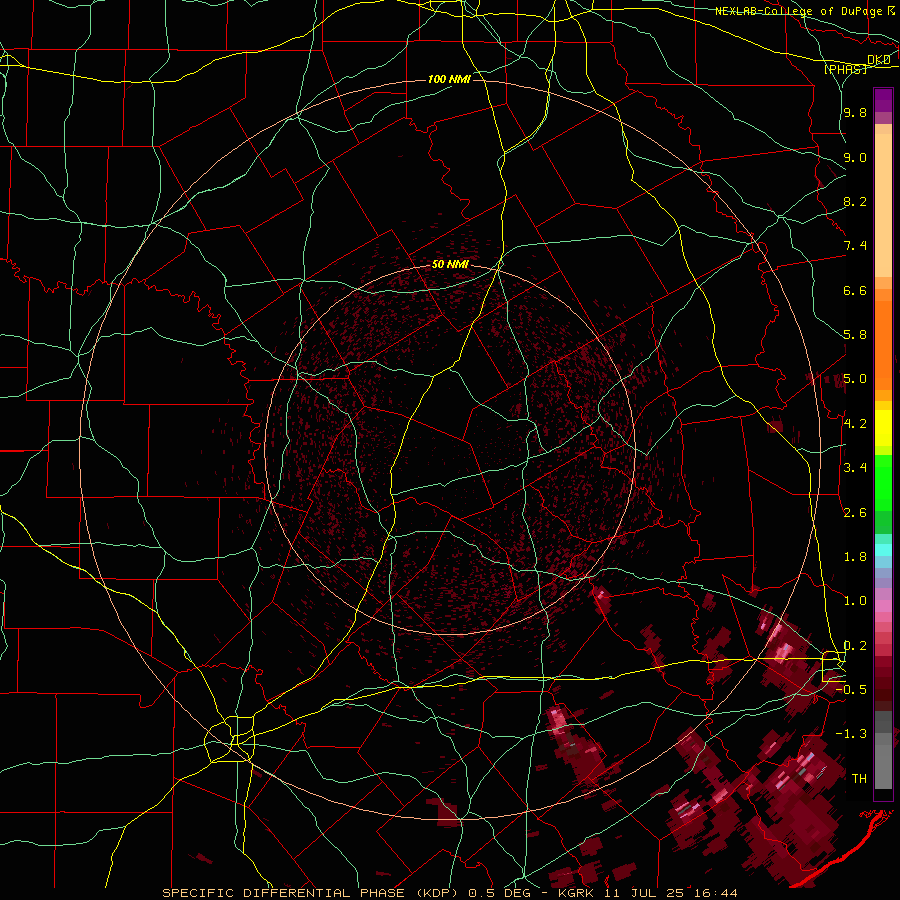Click the 9.0 value on the color scale
900x900 pixels.
pos(855,157)
